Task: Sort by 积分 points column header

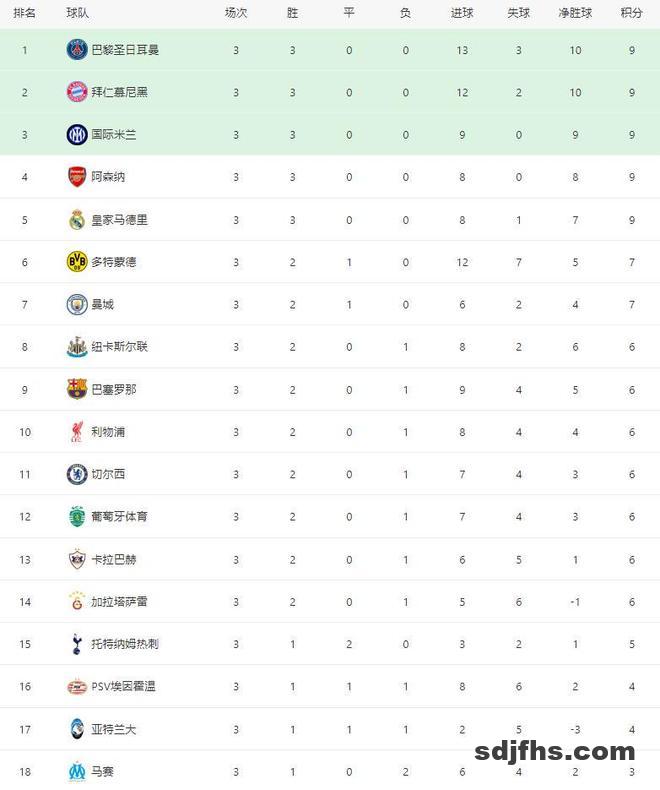Action: point(632,13)
